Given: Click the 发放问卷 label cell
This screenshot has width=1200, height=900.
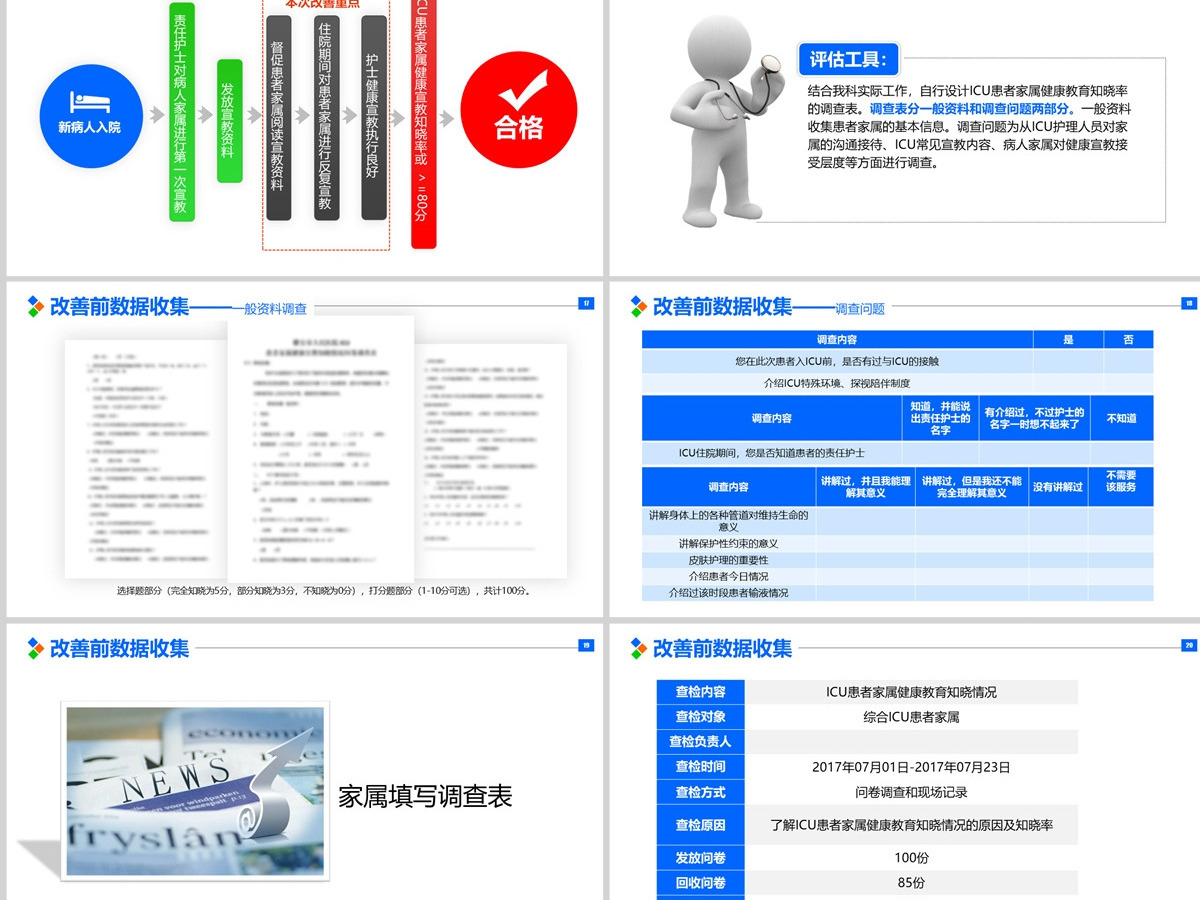Looking at the screenshot, I should pyautogui.click(x=700, y=858).
